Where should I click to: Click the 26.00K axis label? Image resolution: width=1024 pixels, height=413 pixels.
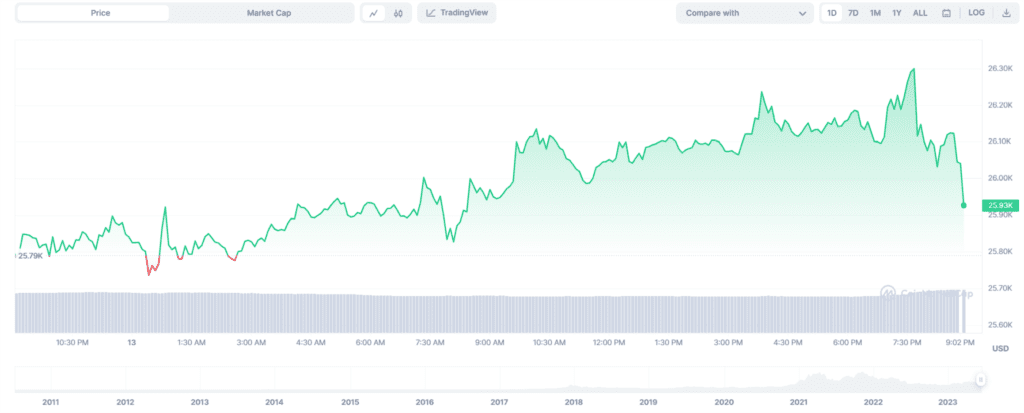click(1000, 178)
